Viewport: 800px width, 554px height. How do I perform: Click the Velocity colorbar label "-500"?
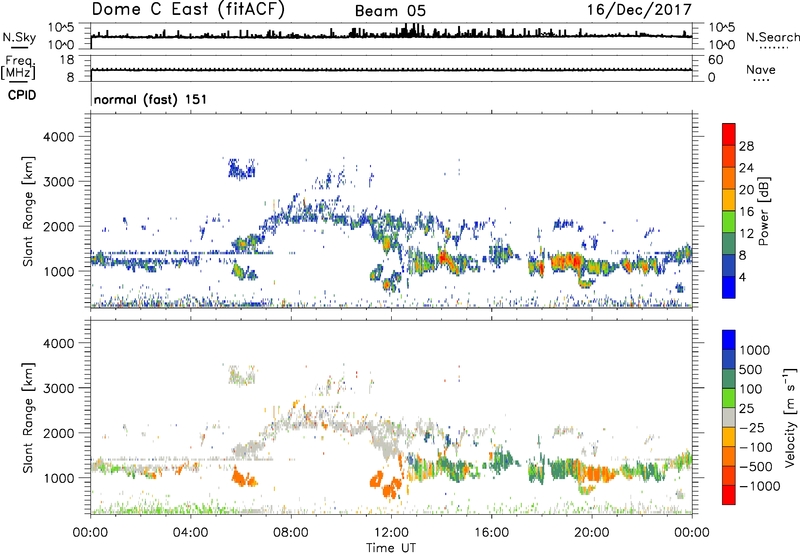pyautogui.click(x=756, y=467)
